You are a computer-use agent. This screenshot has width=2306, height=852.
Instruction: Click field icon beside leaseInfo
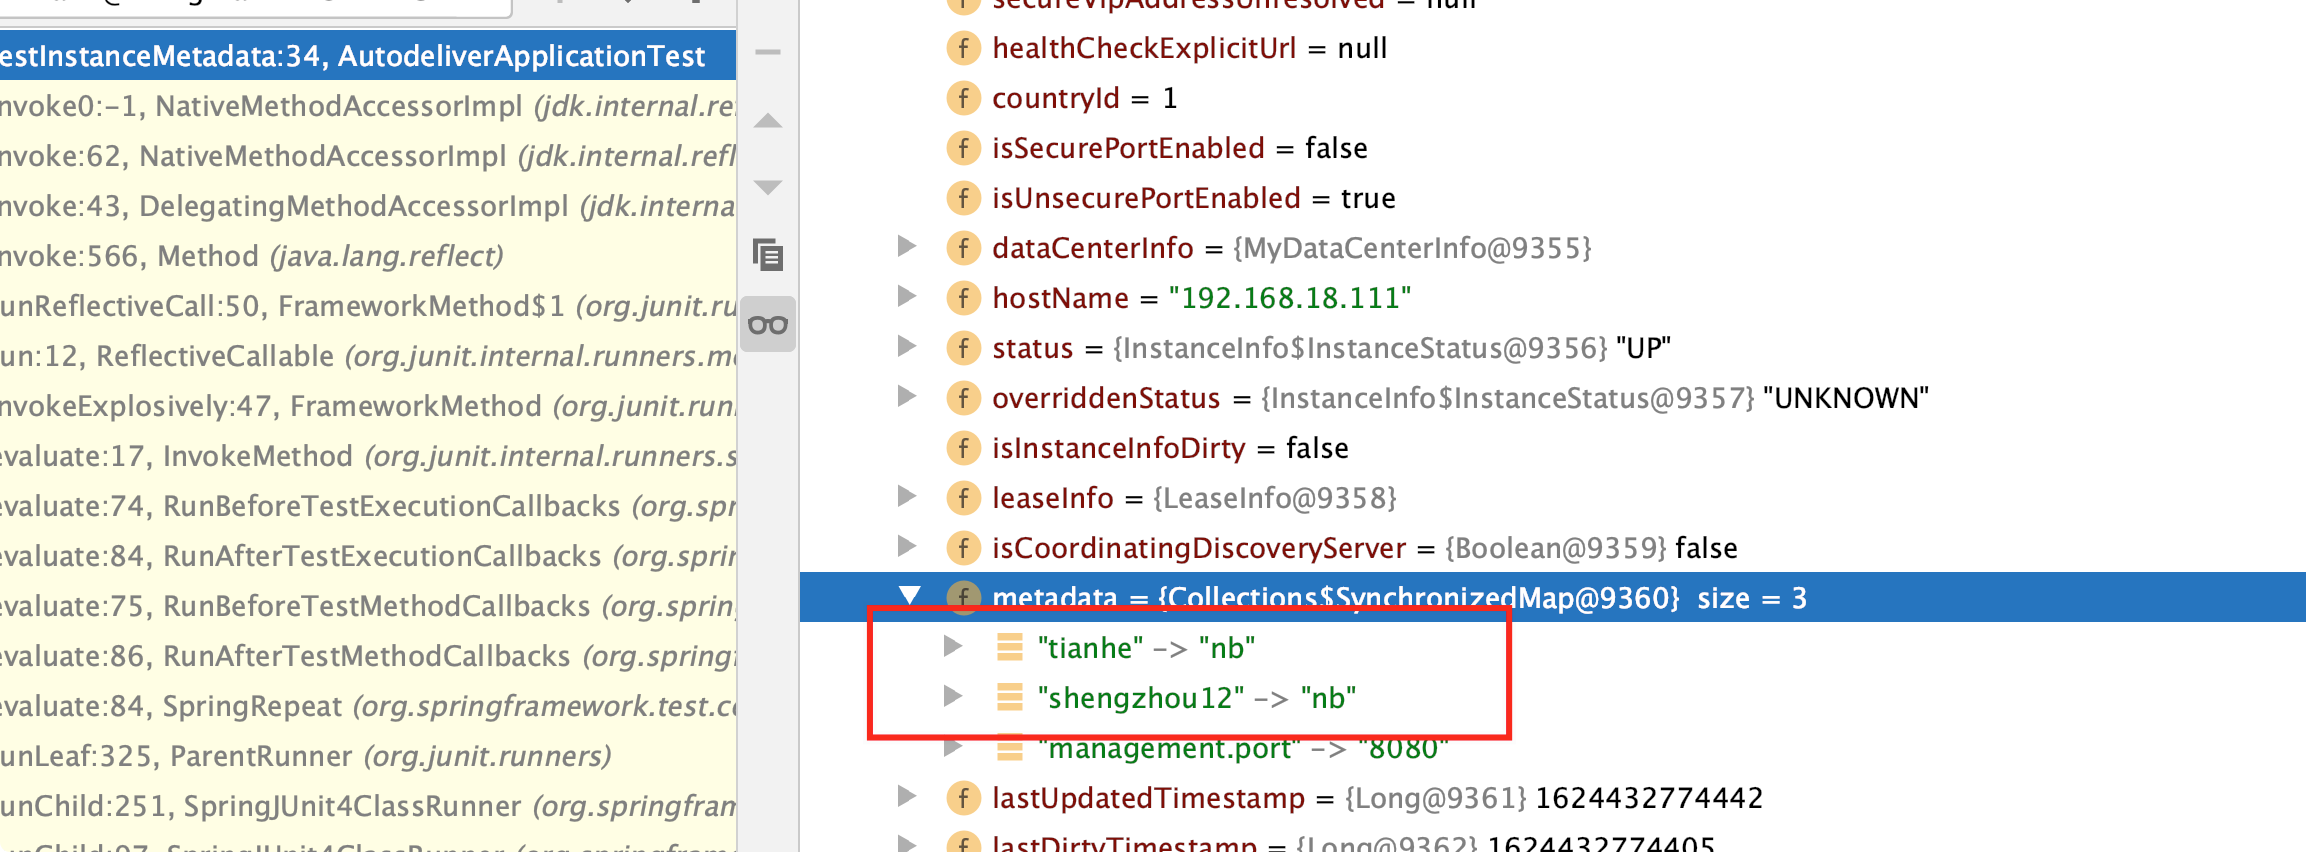click(963, 498)
